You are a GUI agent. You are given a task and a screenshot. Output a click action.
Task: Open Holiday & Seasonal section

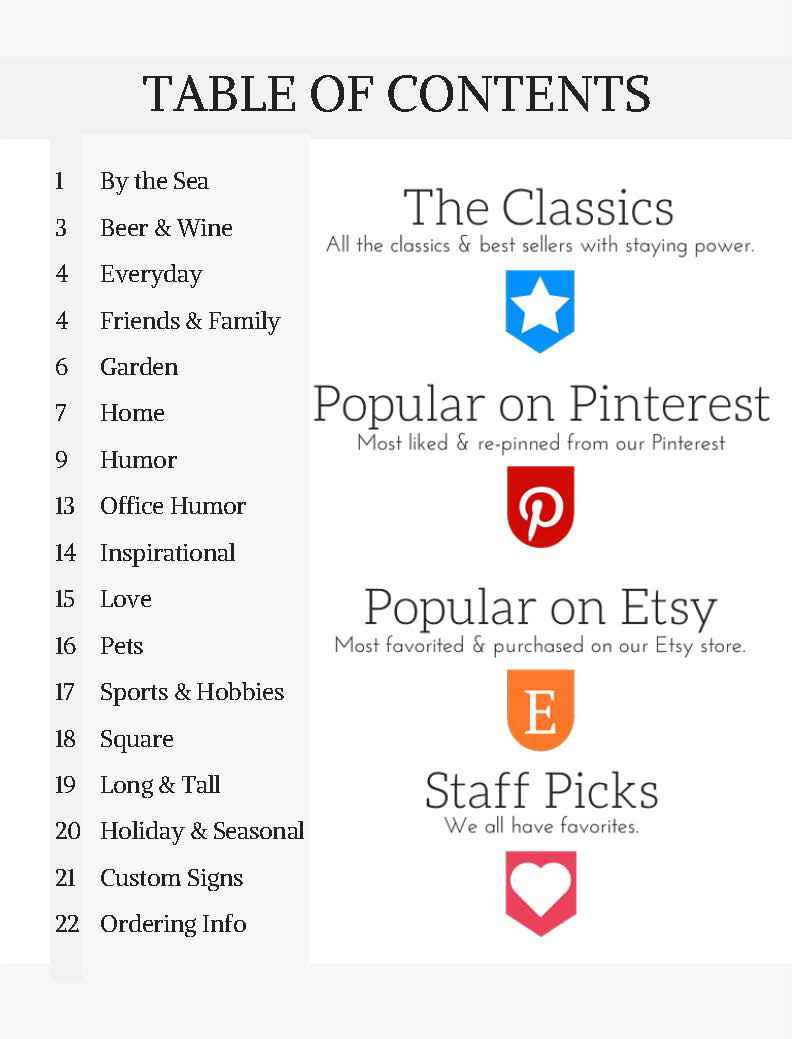click(x=202, y=831)
